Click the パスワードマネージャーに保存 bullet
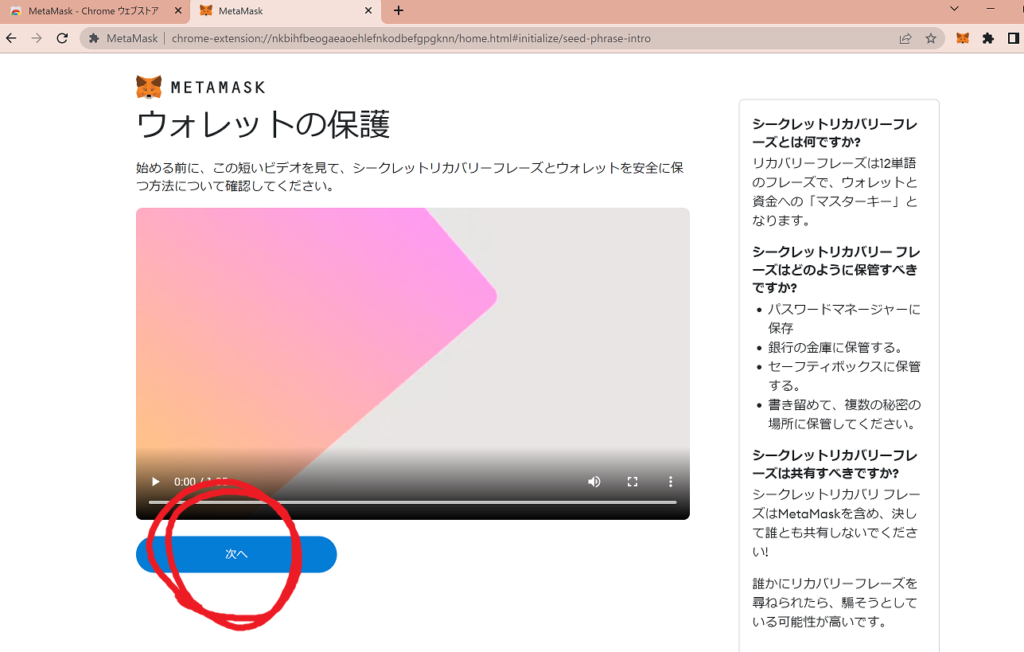1024x652 pixels. coord(844,318)
